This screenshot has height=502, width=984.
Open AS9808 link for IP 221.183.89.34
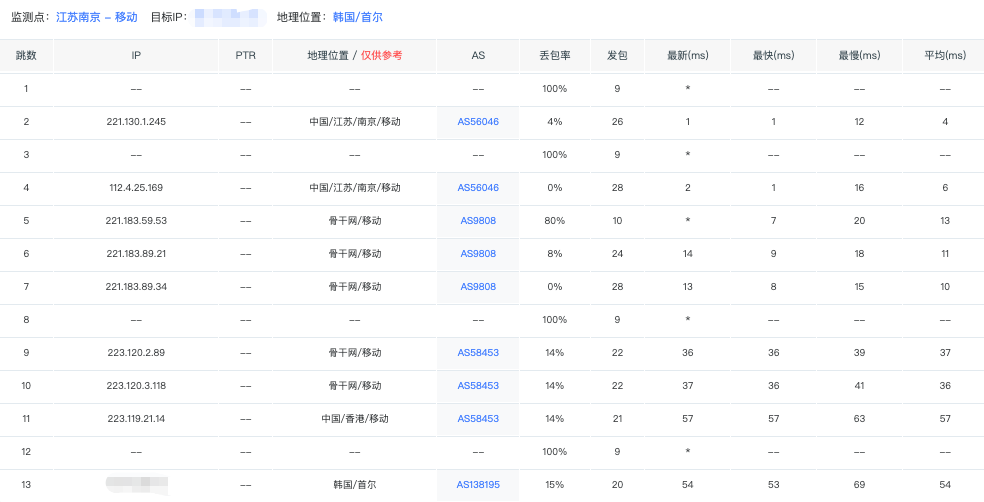pyautogui.click(x=478, y=286)
